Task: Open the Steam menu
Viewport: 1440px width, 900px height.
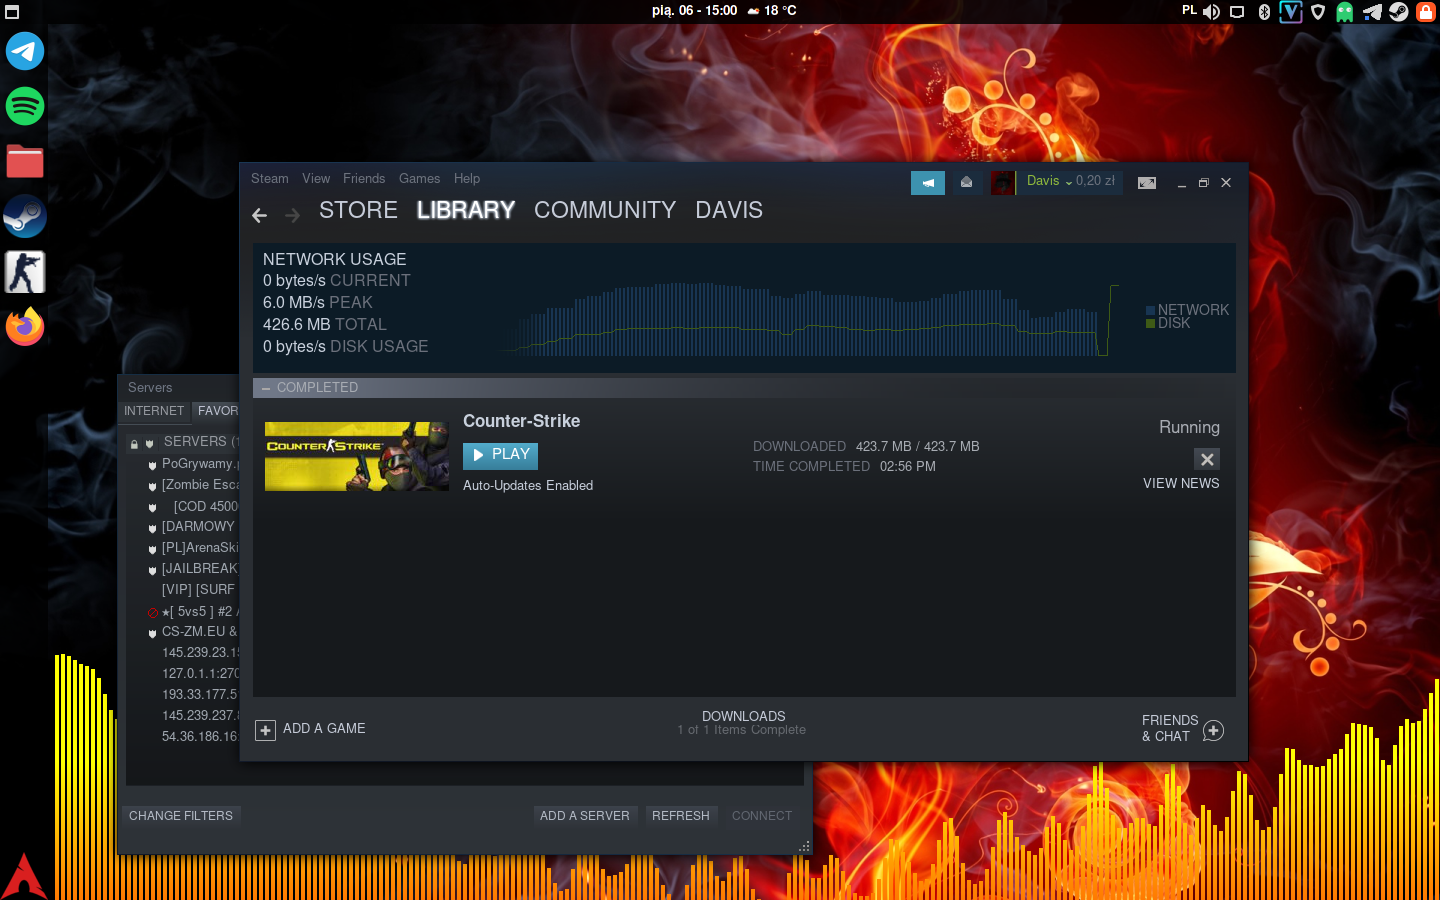Action: tap(269, 179)
